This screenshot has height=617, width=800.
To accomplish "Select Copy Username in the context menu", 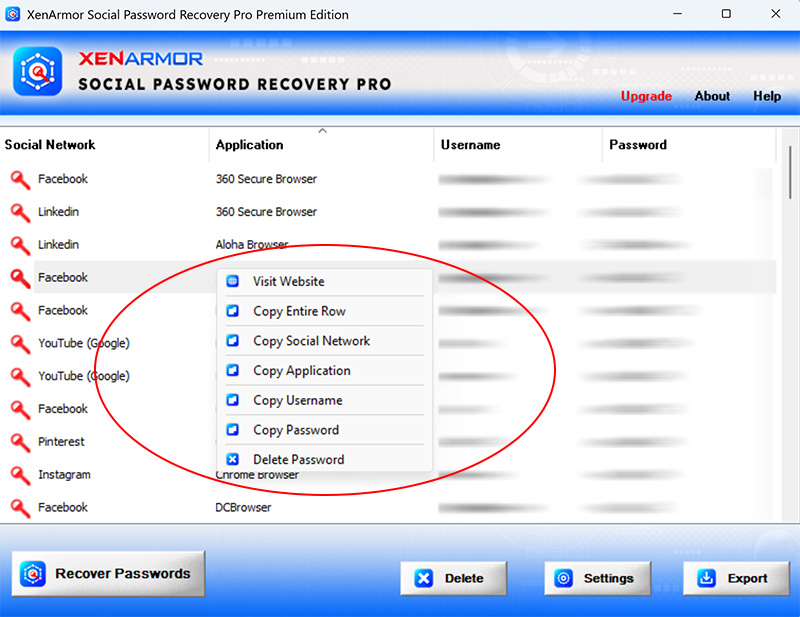I will click(x=324, y=400).
